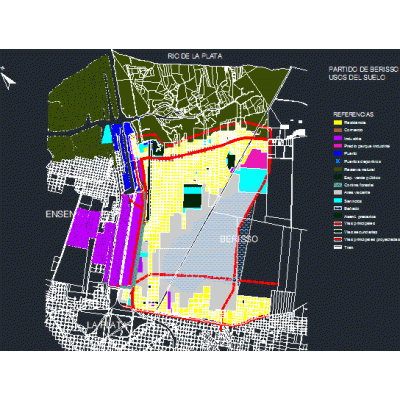Select the cyan Servicios legend swatch
Viewport: 400px width, 400px height.
(338, 201)
